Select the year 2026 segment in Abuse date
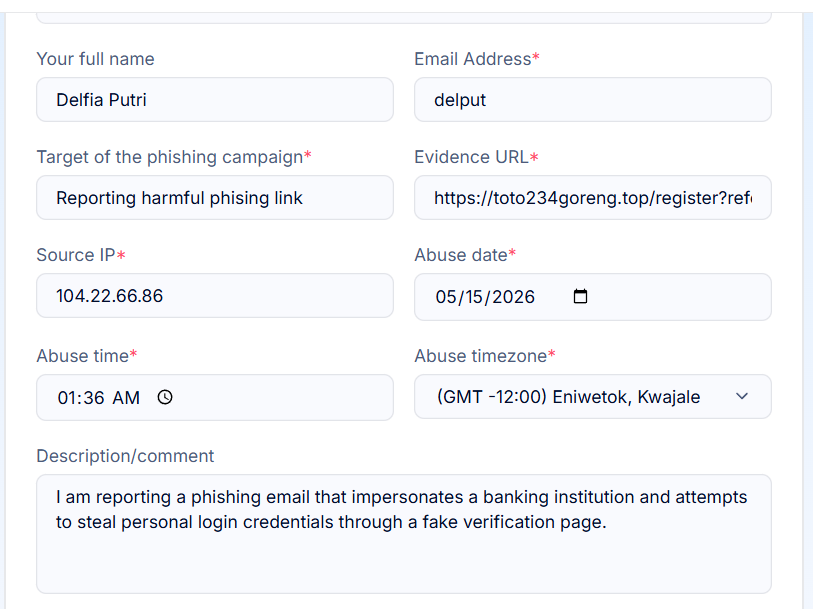 [513, 297]
